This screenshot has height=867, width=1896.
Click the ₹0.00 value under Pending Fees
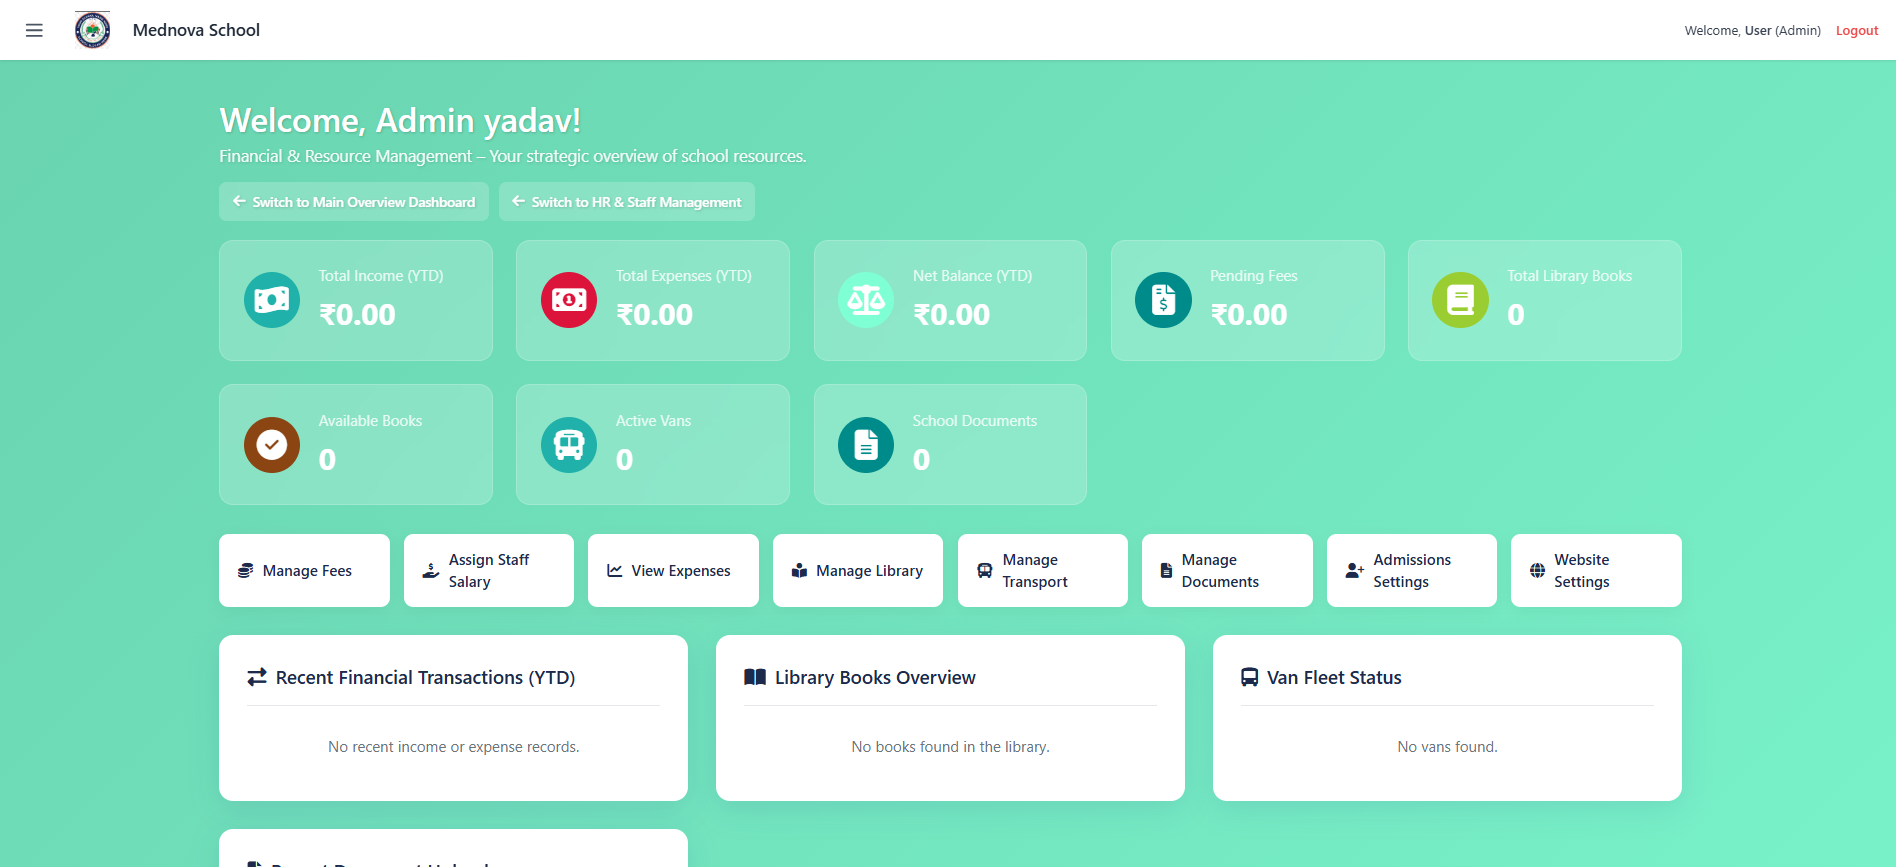point(1249,315)
